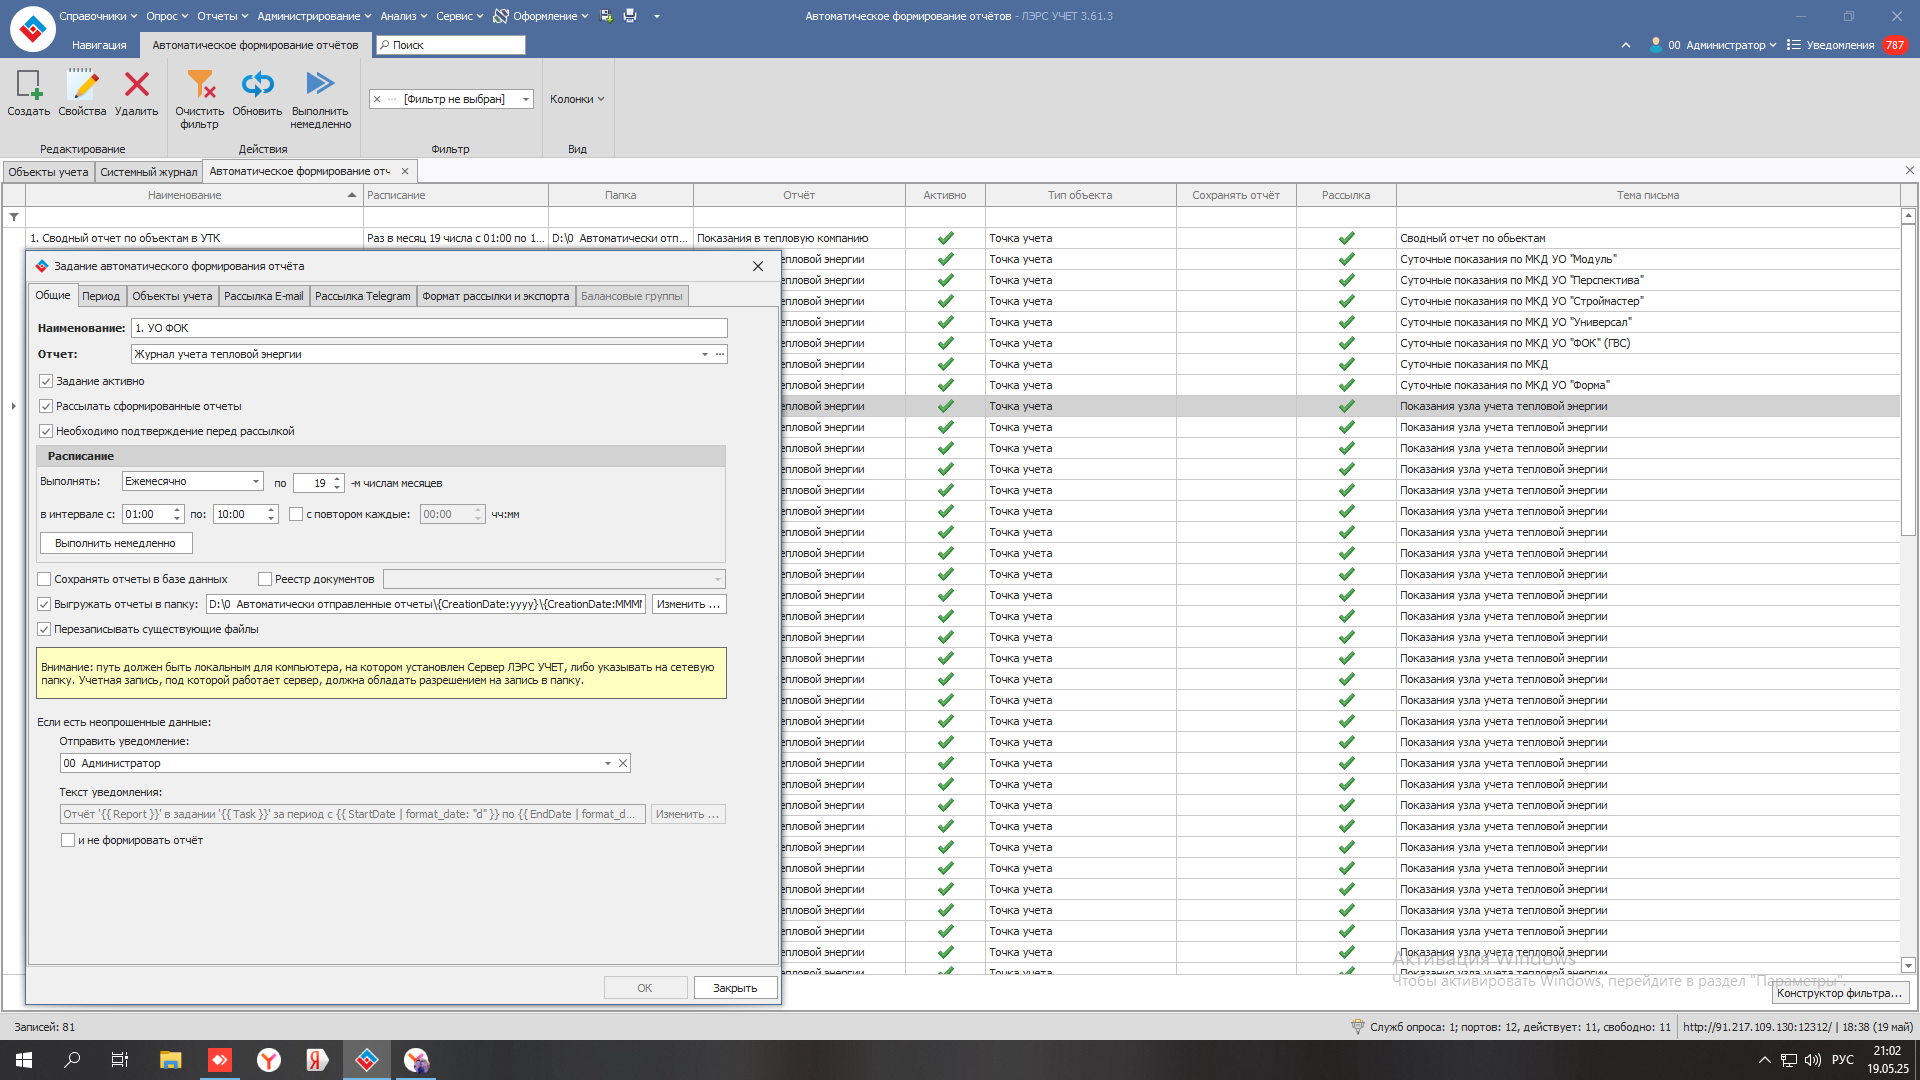Click the poll services status icon in status bar
The image size is (1920, 1080).
tap(1358, 1026)
